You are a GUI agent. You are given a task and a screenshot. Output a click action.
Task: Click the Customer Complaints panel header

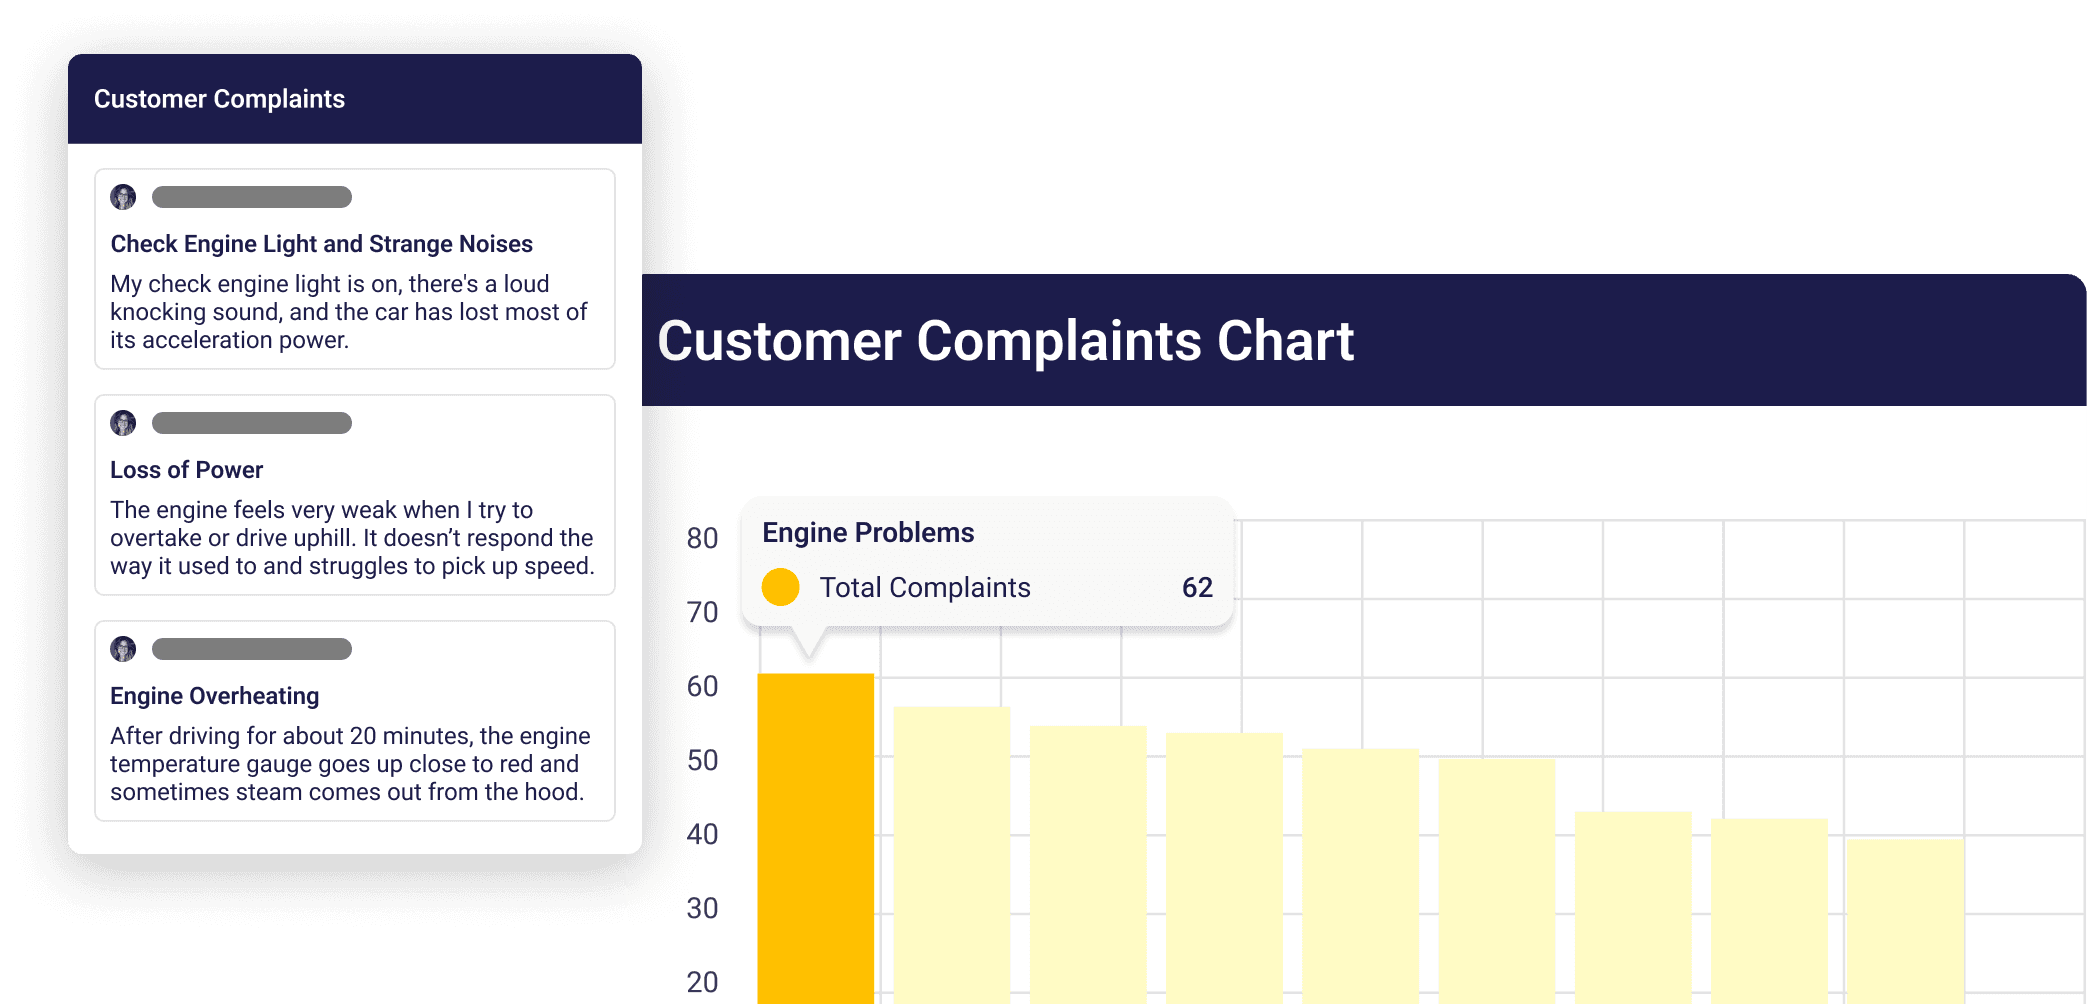click(x=220, y=99)
